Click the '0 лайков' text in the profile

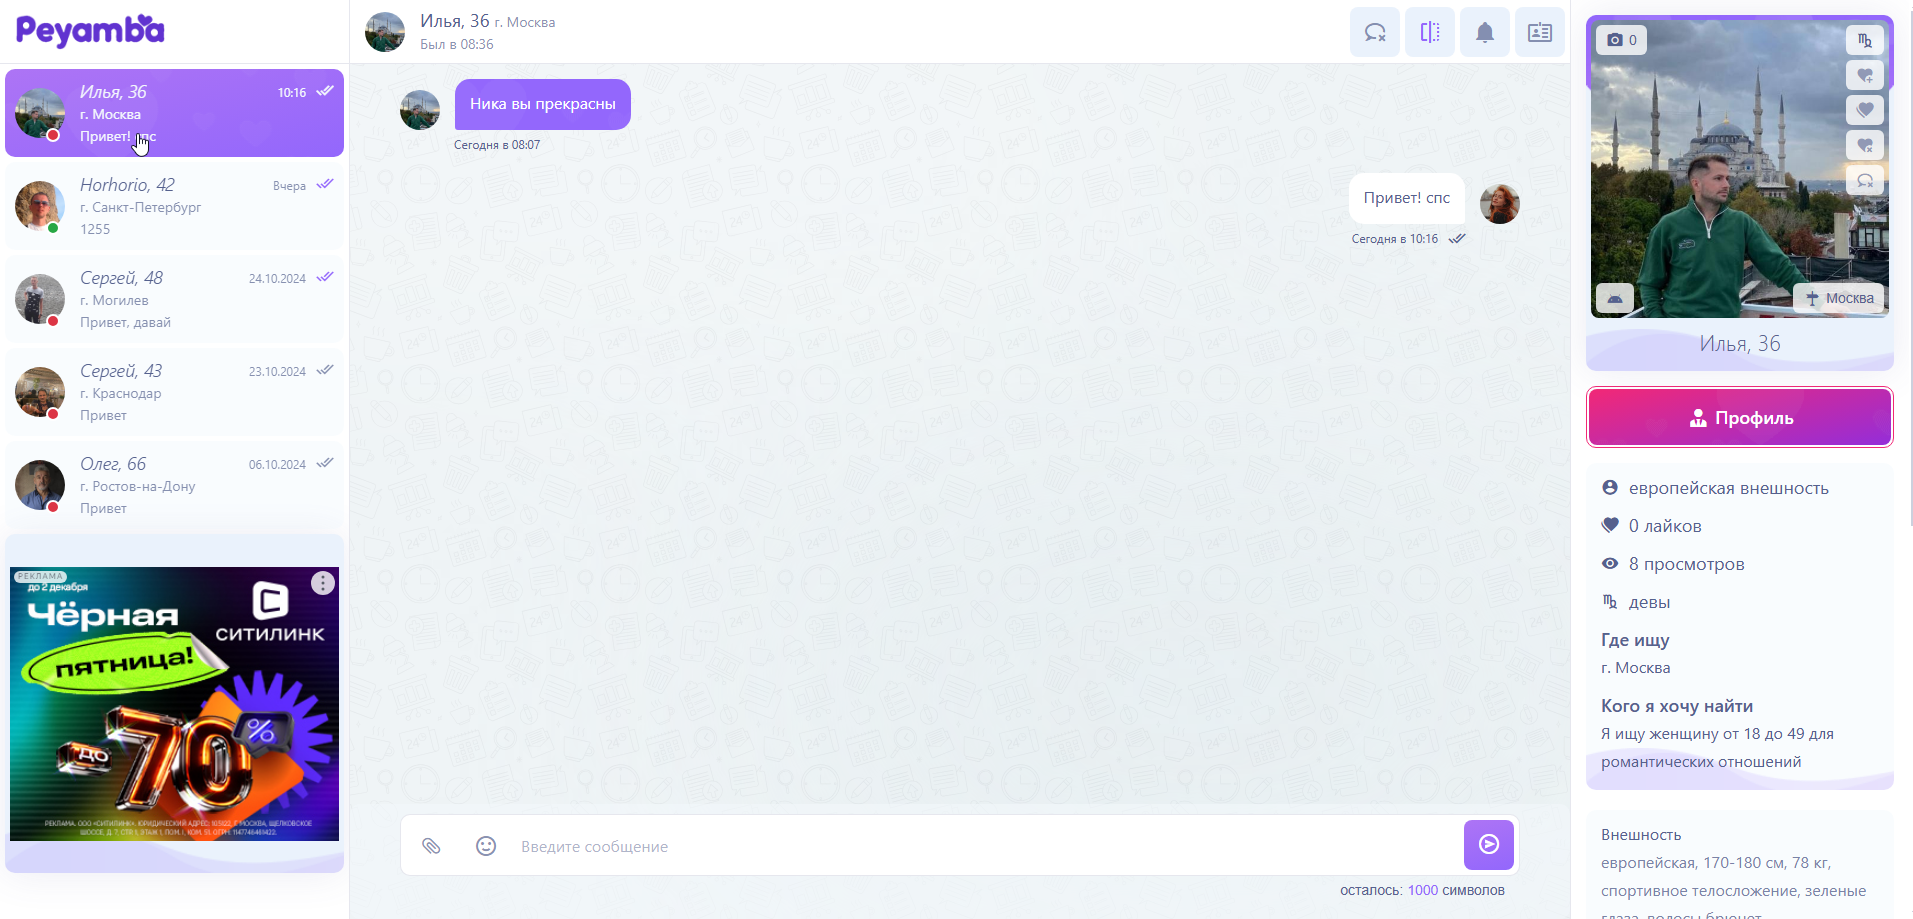[1665, 526]
